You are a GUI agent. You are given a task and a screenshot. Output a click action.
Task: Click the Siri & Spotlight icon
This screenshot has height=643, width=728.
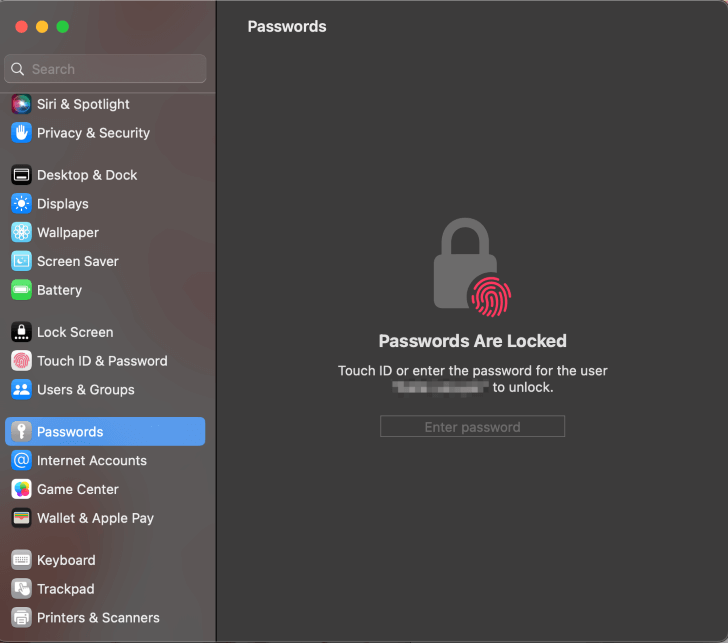(x=21, y=104)
